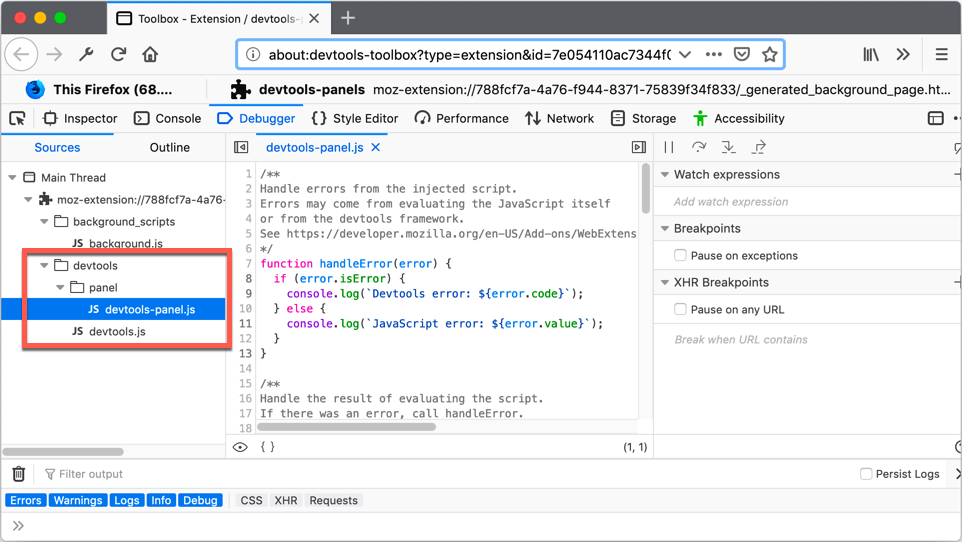Toggle the Debug filter
This screenshot has width=962, height=542.
(200, 500)
